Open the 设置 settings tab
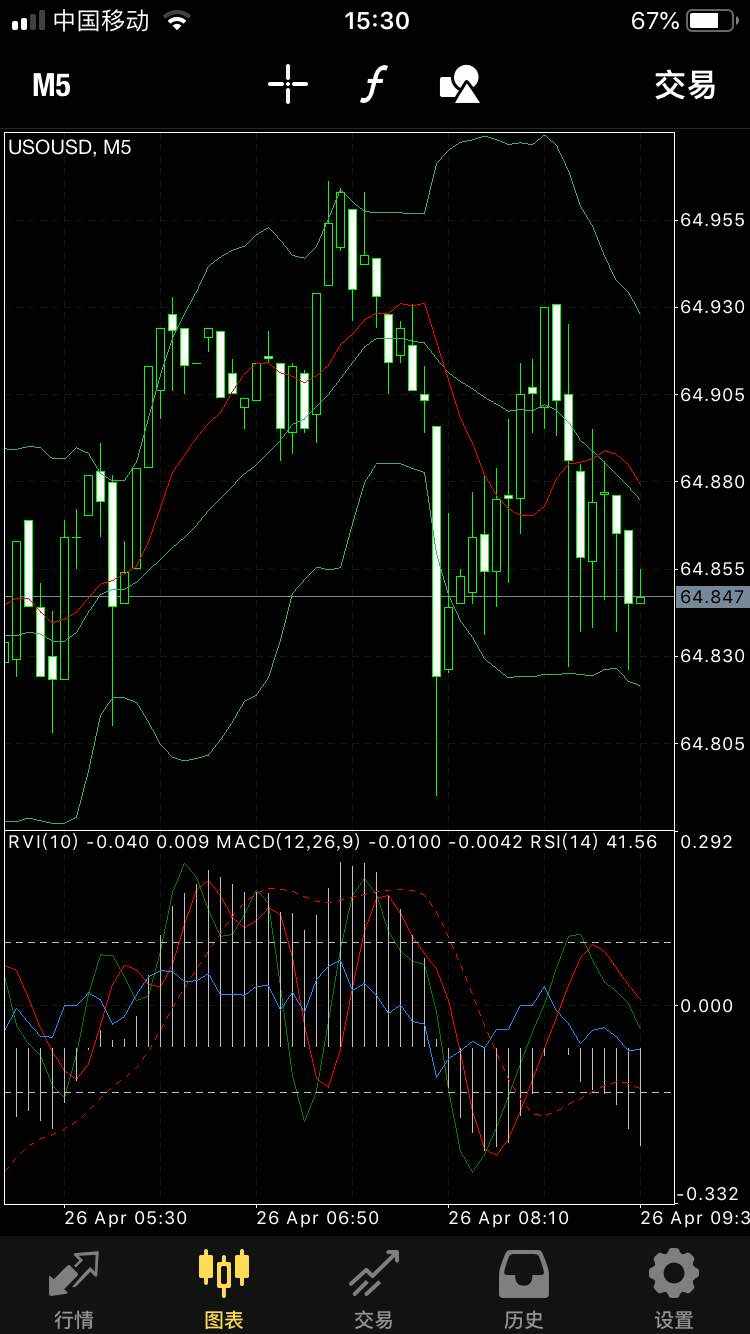The height and width of the screenshot is (1334, 750). tap(674, 1287)
